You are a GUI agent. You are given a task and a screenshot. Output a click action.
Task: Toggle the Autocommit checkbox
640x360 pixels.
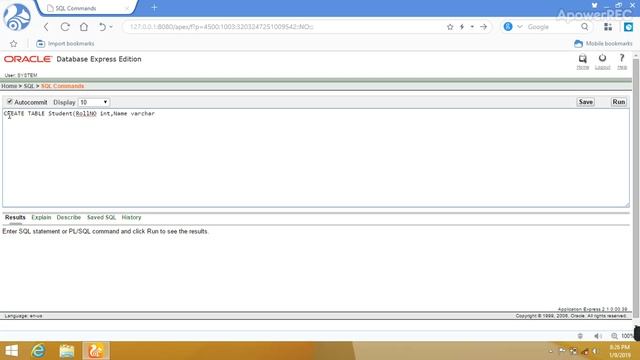[x=10, y=102]
